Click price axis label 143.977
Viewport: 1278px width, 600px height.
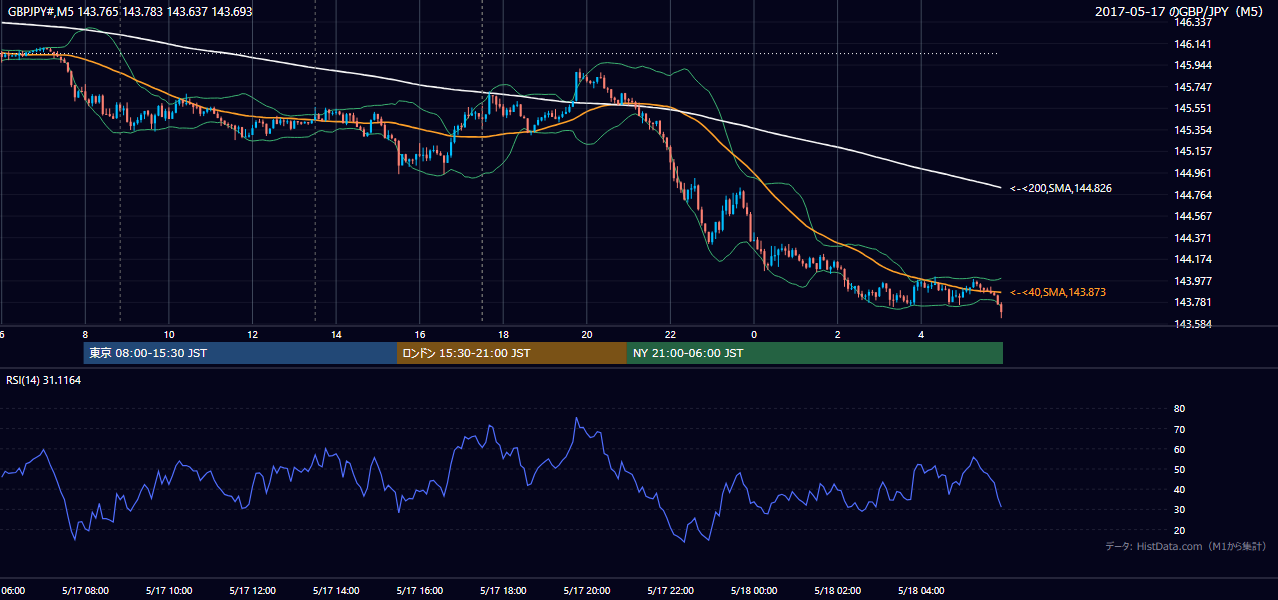point(1192,281)
